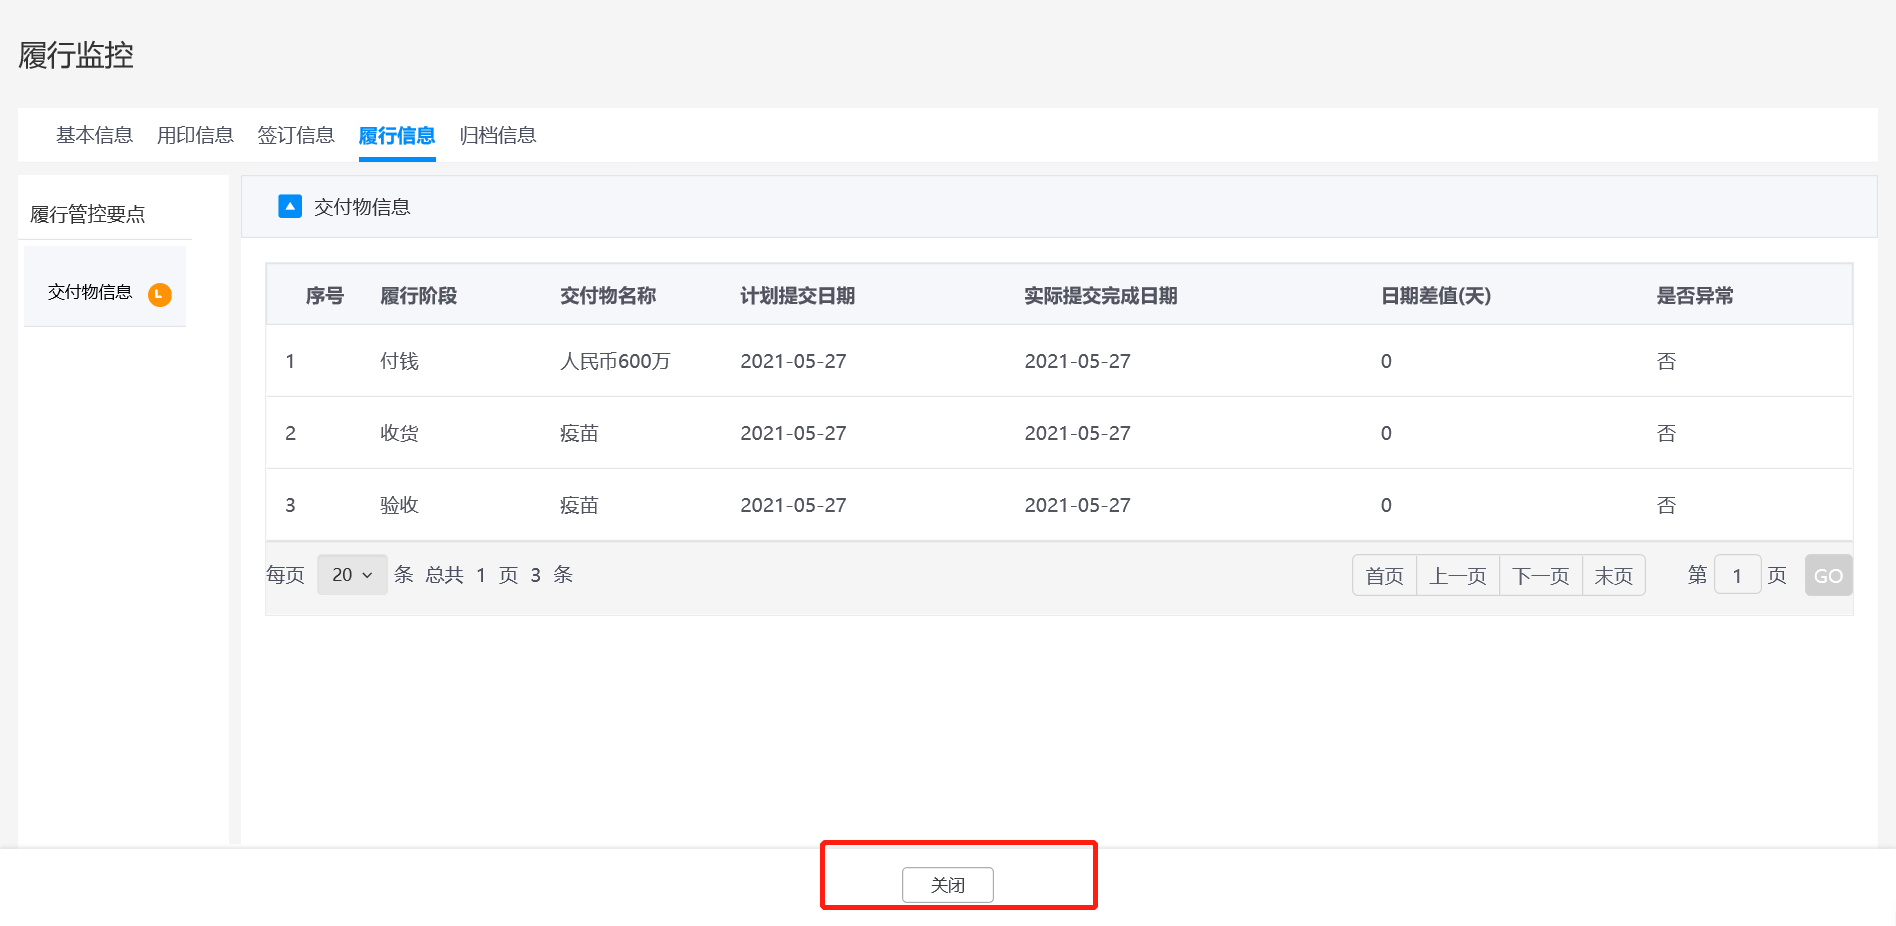Click the 关闭 button

(x=947, y=885)
